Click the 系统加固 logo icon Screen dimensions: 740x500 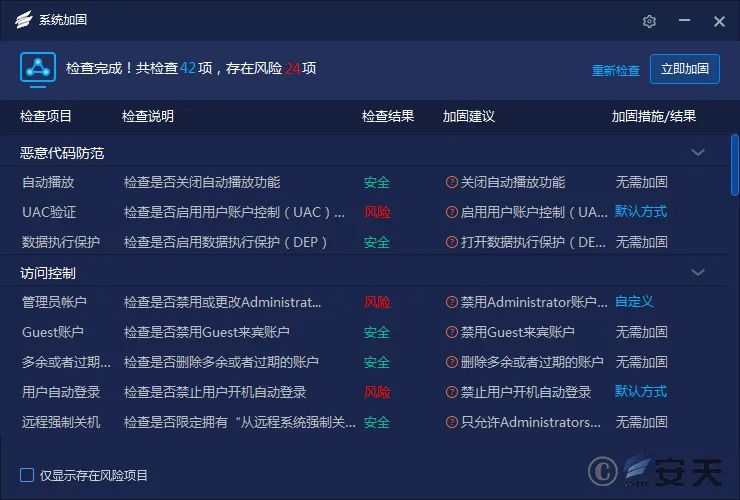click(x=24, y=19)
